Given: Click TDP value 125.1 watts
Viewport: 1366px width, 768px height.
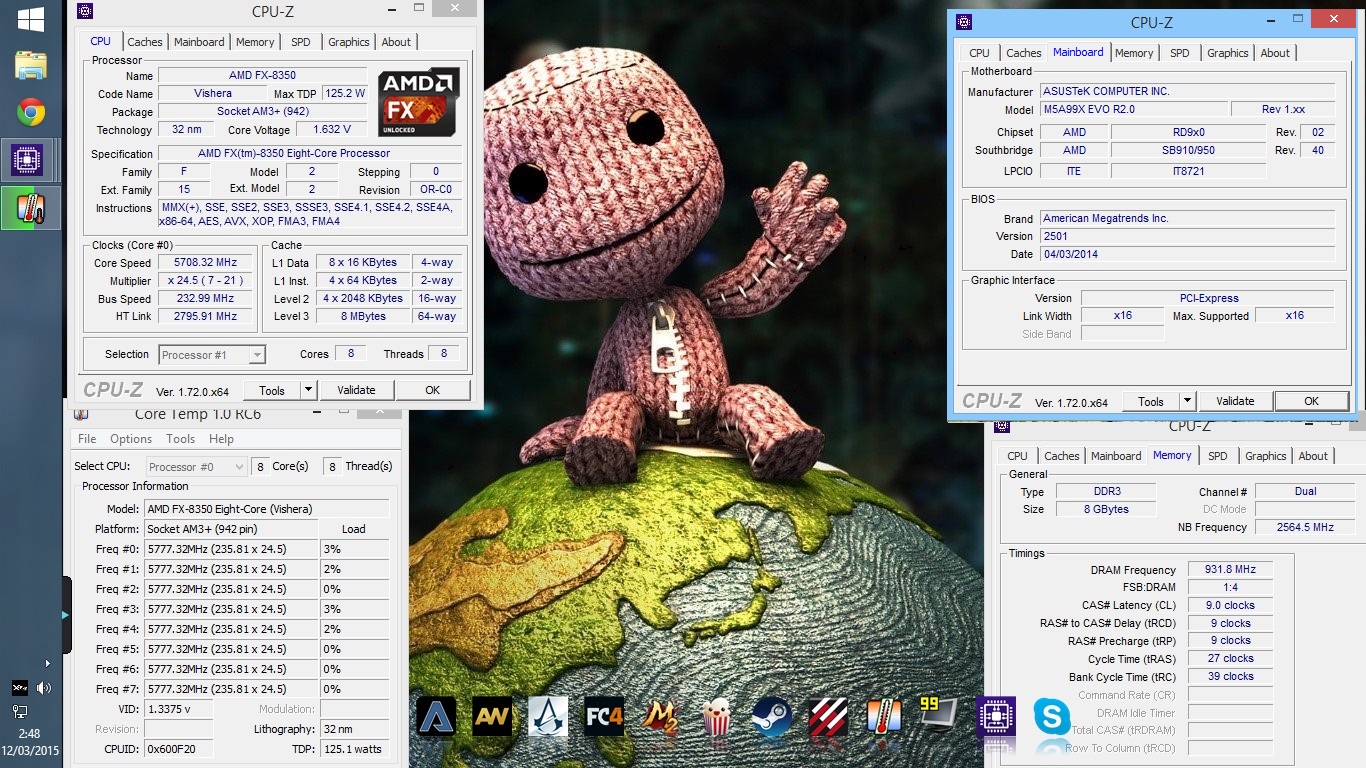Looking at the screenshot, I should (x=354, y=749).
